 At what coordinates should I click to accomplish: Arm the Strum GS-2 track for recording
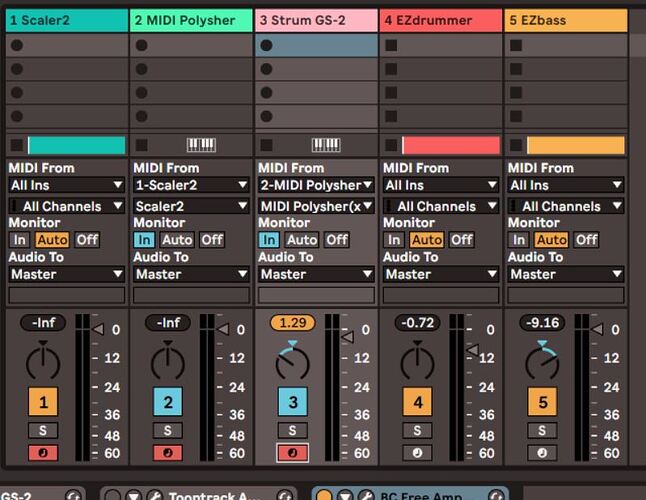point(293,453)
